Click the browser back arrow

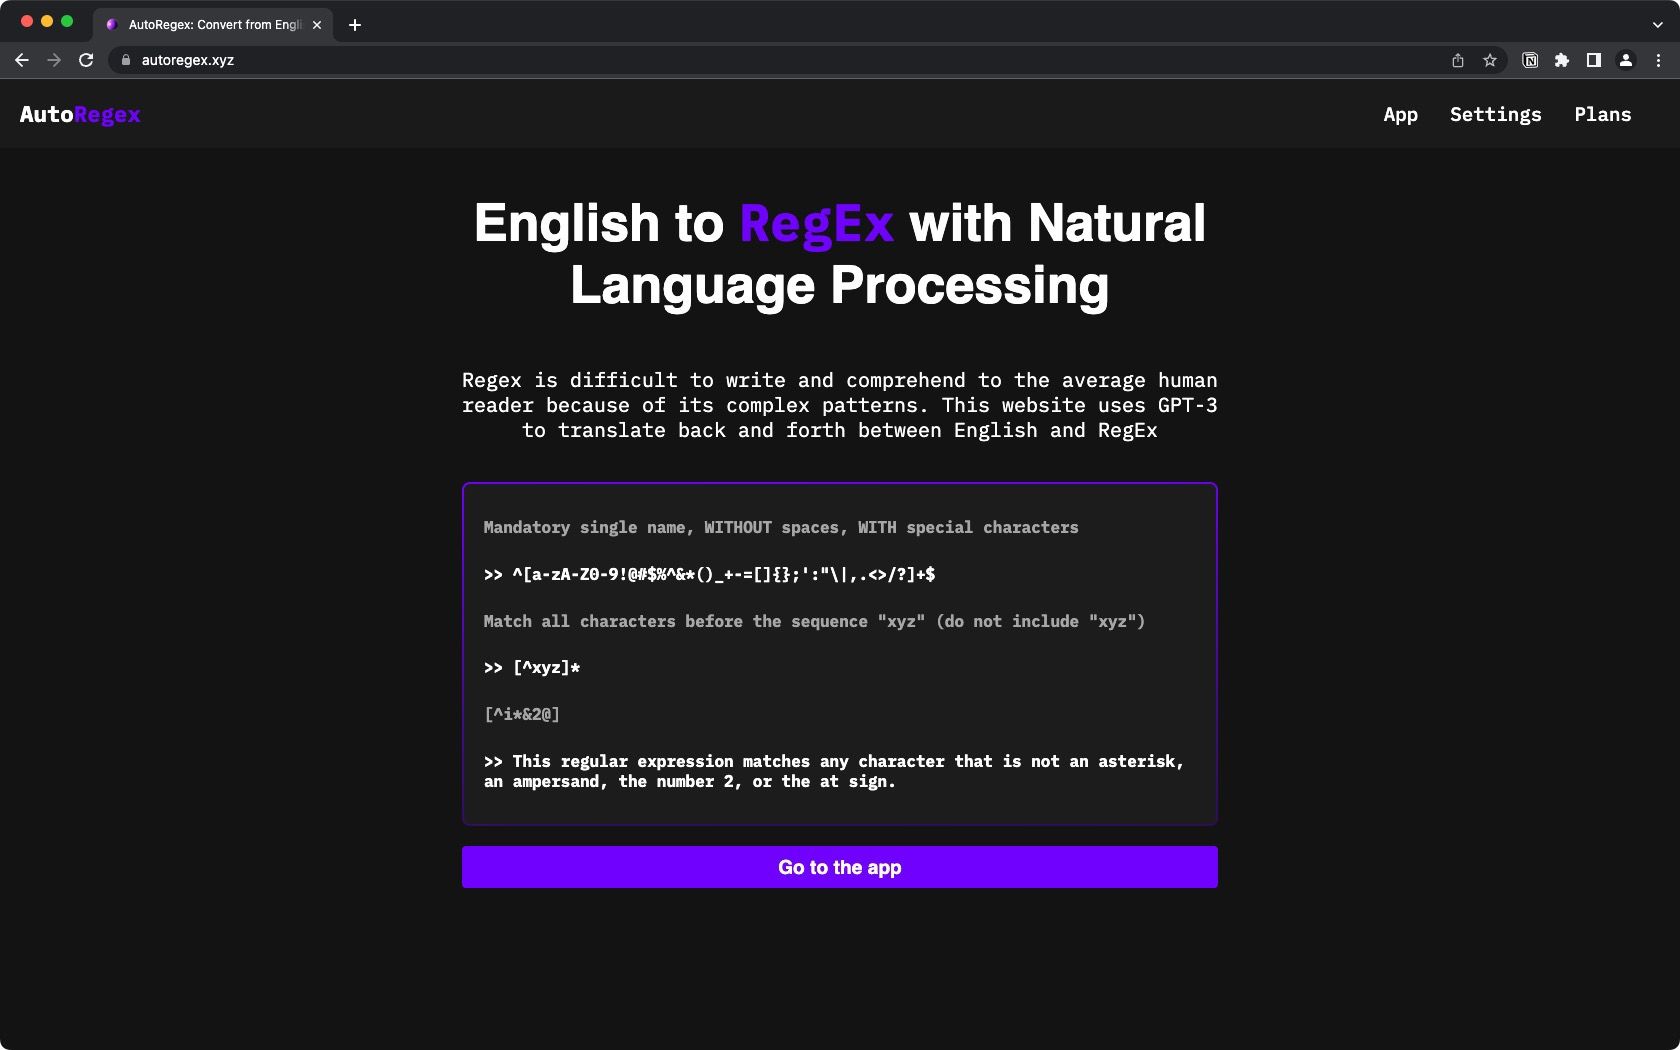tap(22, 60)
